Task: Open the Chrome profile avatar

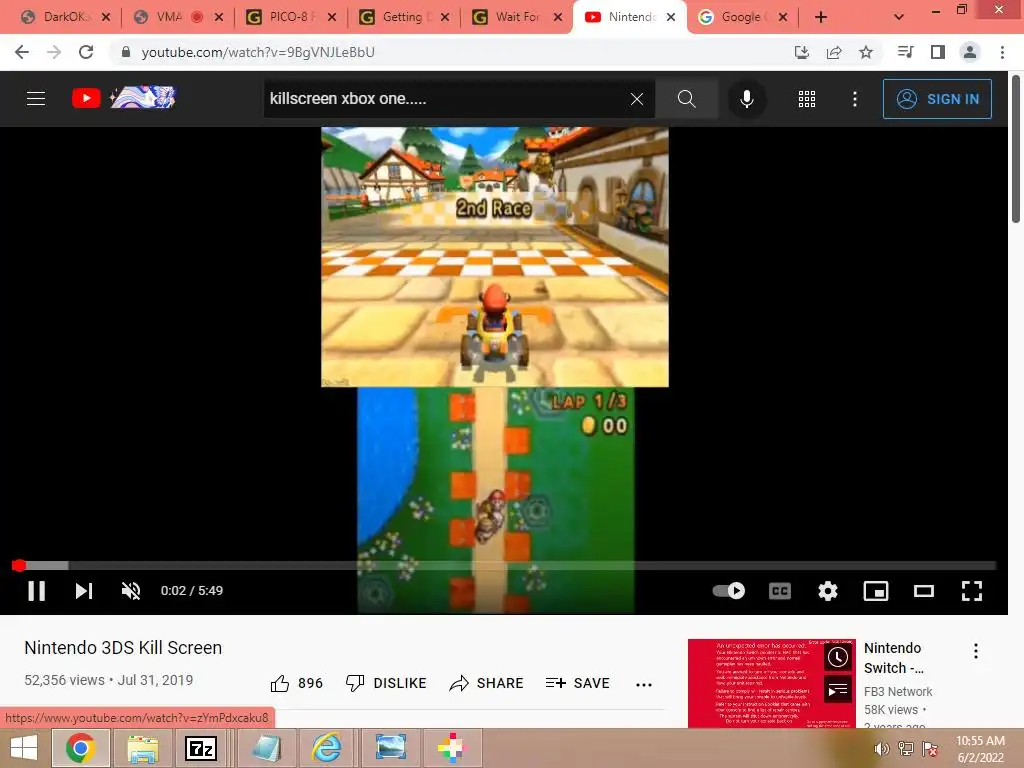Action: click(x=970, y=52)
